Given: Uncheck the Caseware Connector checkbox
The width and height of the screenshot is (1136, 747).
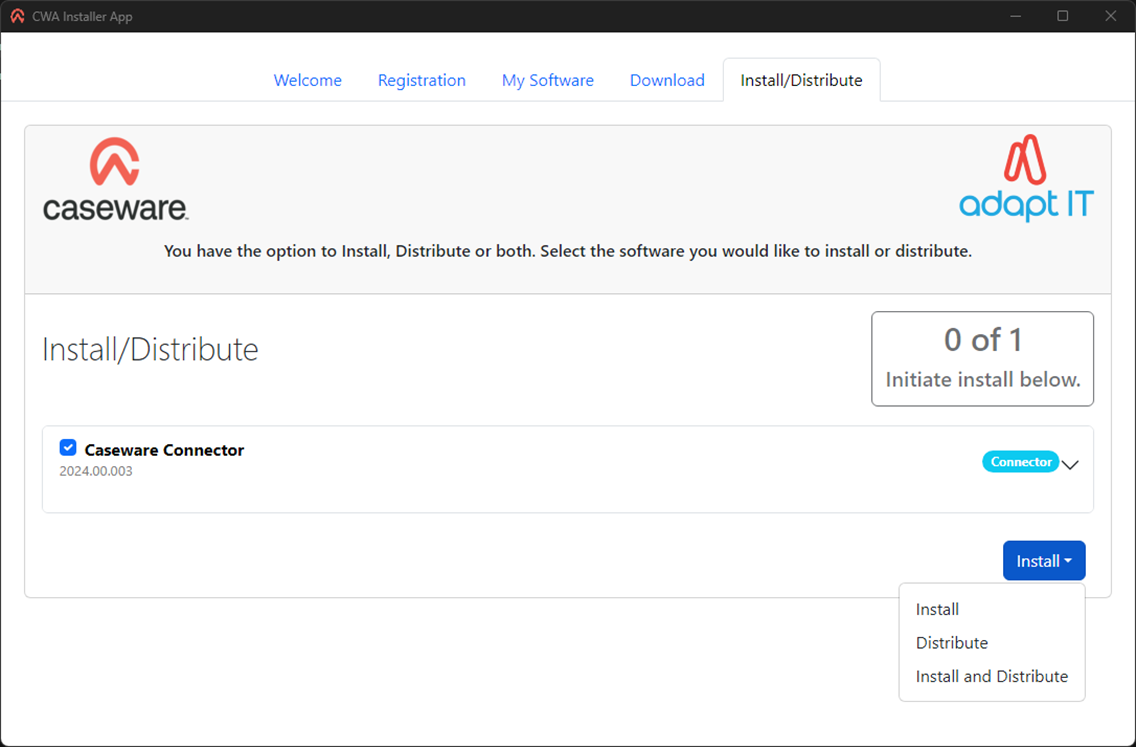Looking at the screenshot, I should tap(68, 448).
